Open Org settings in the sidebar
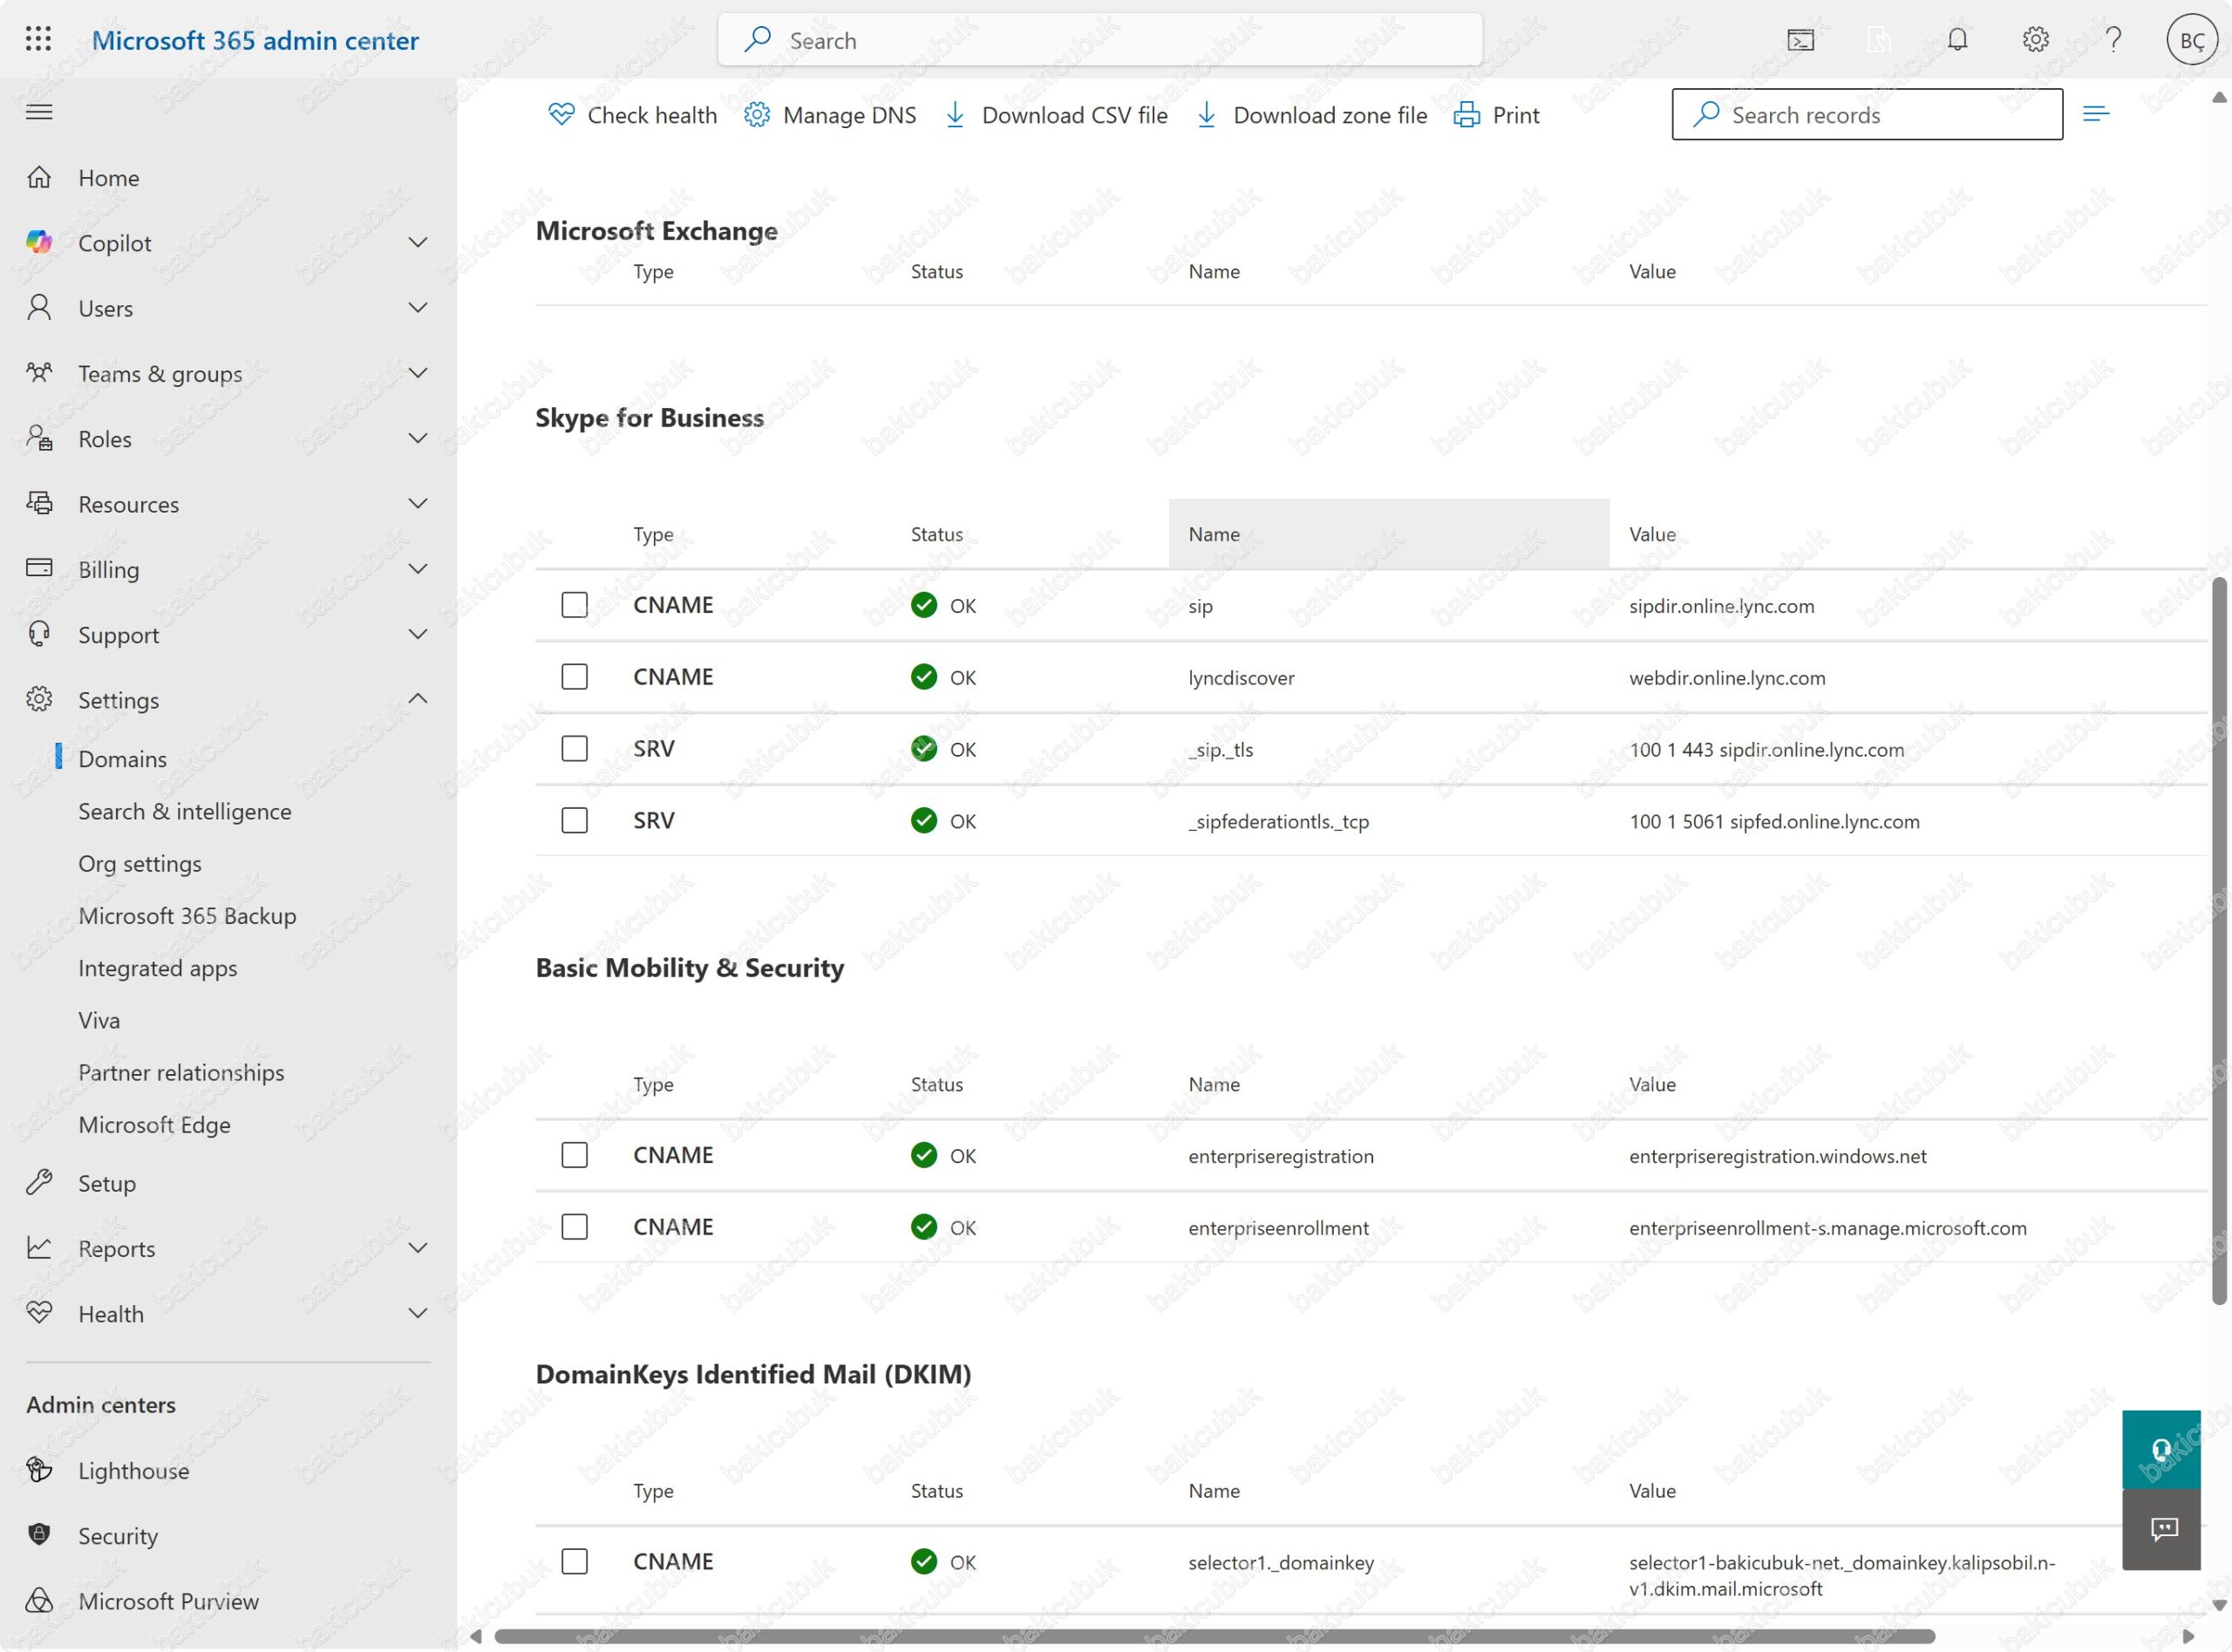This screenshot has height=1652, width=2232. tap(140, 863)
